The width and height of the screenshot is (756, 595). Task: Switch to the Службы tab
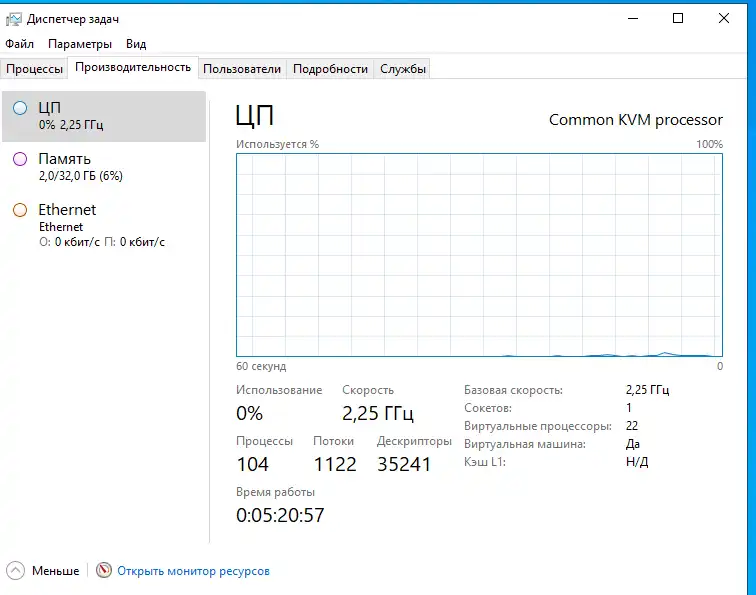403,69
